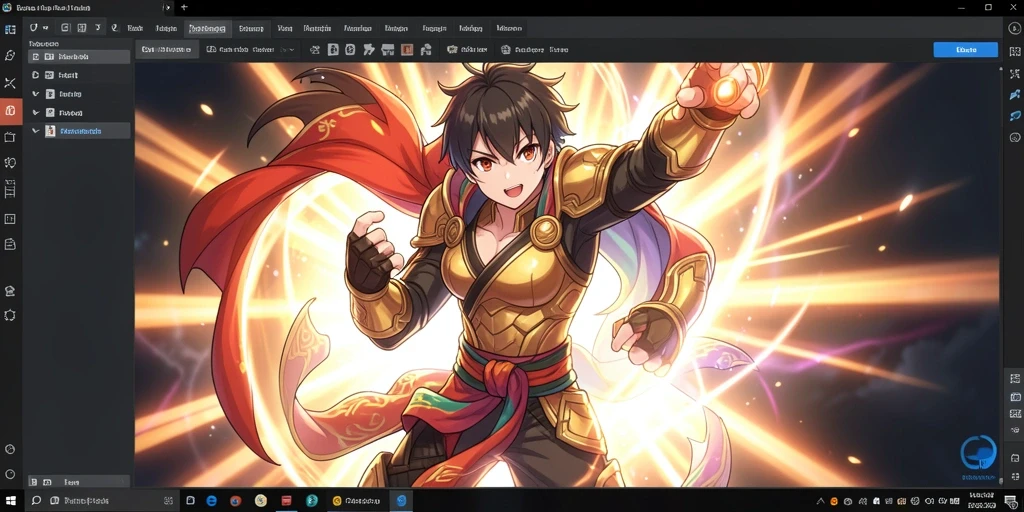Click the orange highlighted icon in the left sidebar

click(x=10, y=110)
